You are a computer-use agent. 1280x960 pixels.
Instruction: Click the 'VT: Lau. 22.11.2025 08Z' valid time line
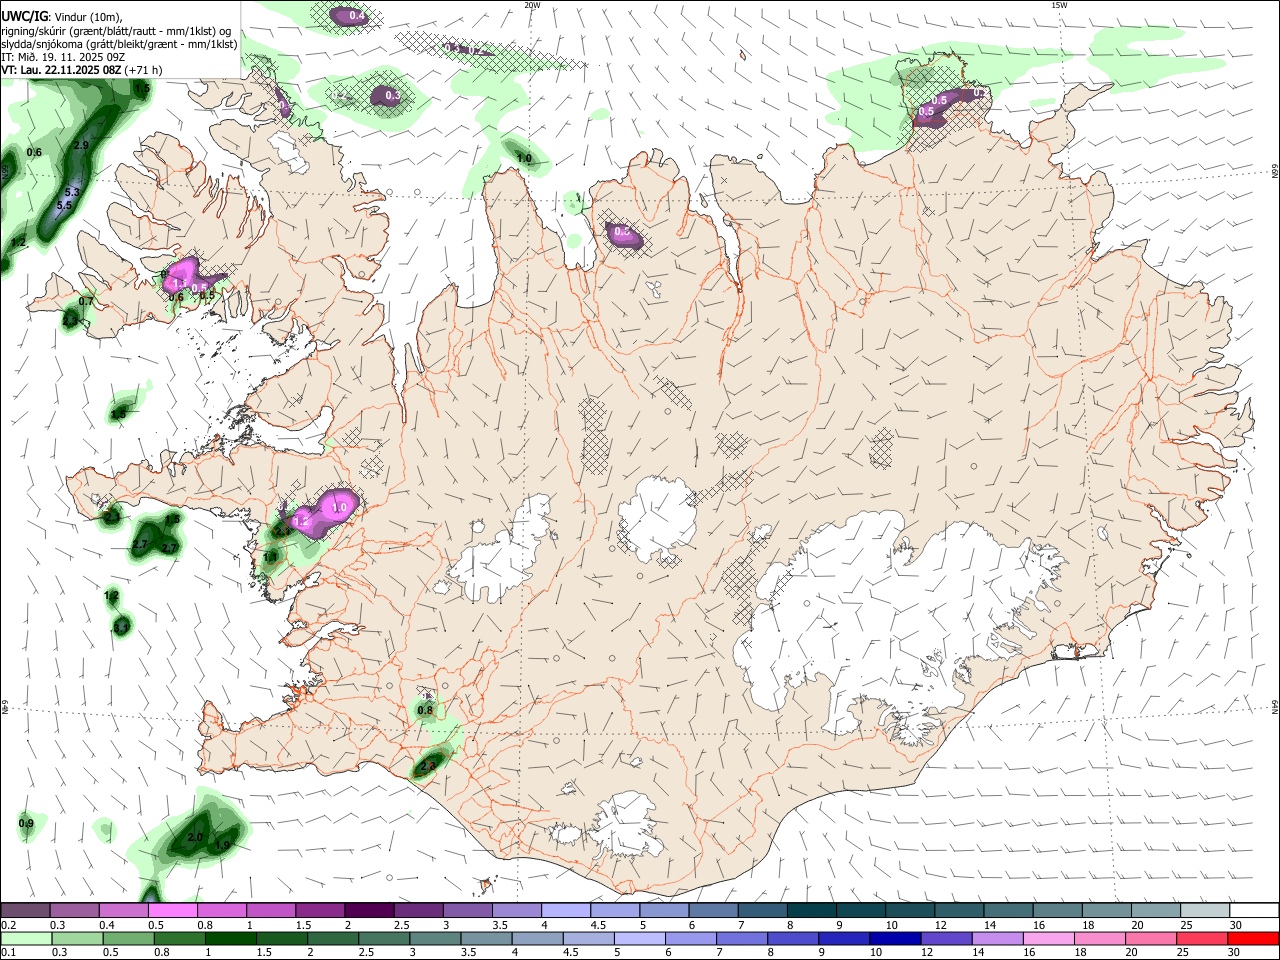click(x=61, y=70)
